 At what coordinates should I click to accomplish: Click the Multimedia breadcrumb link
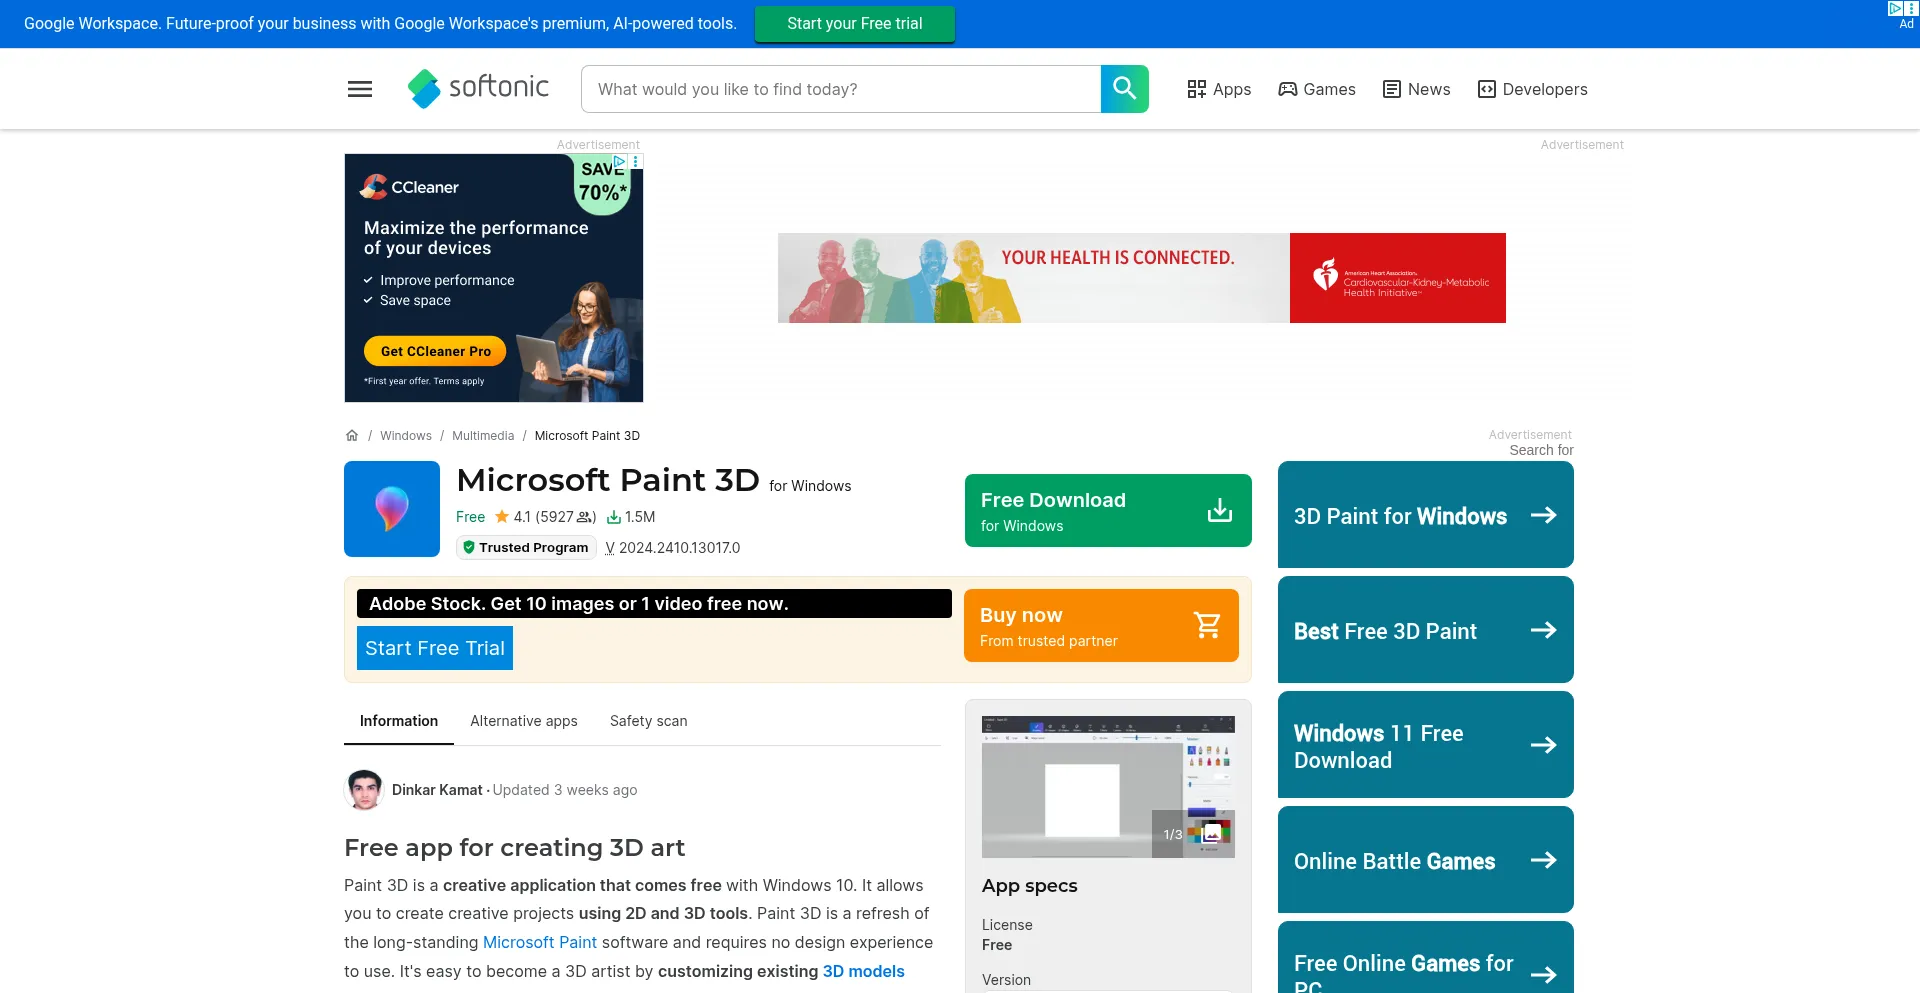483,436
